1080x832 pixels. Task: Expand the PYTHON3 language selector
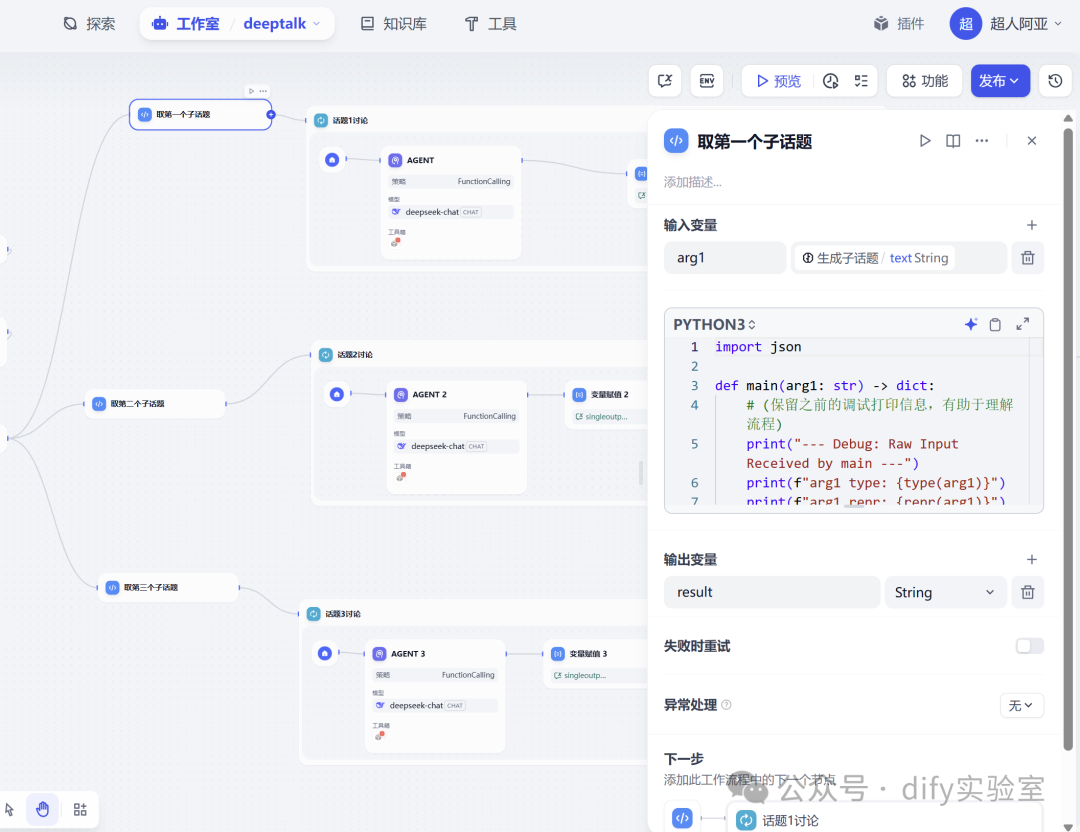(714, 324)
